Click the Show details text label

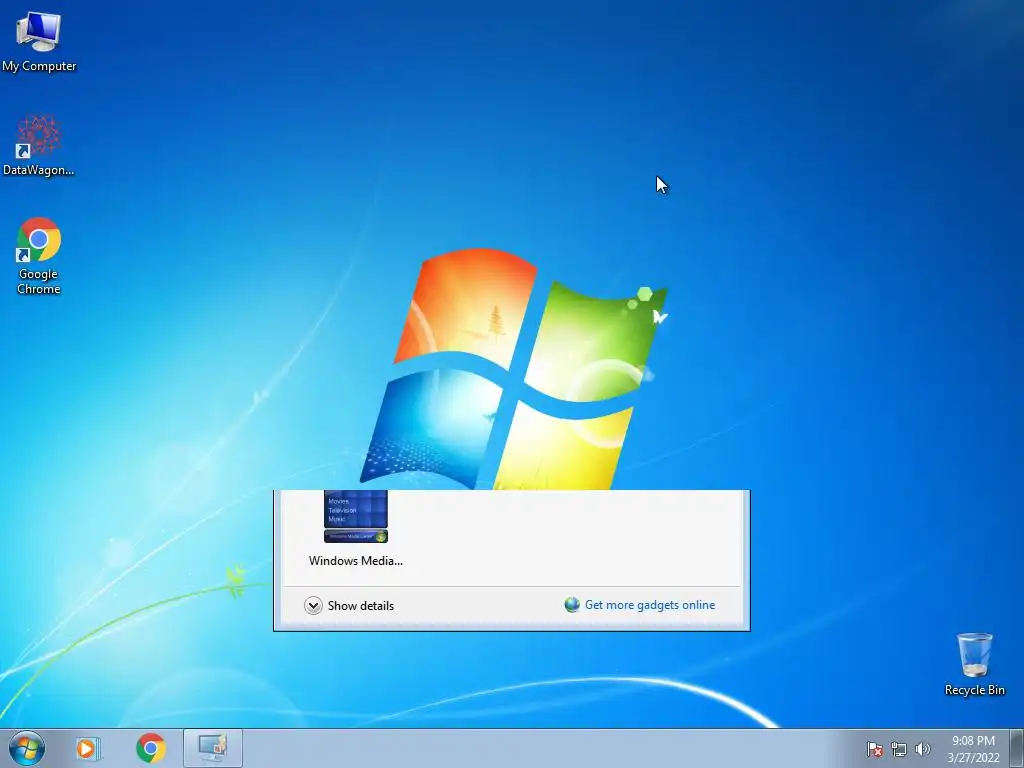360,605
